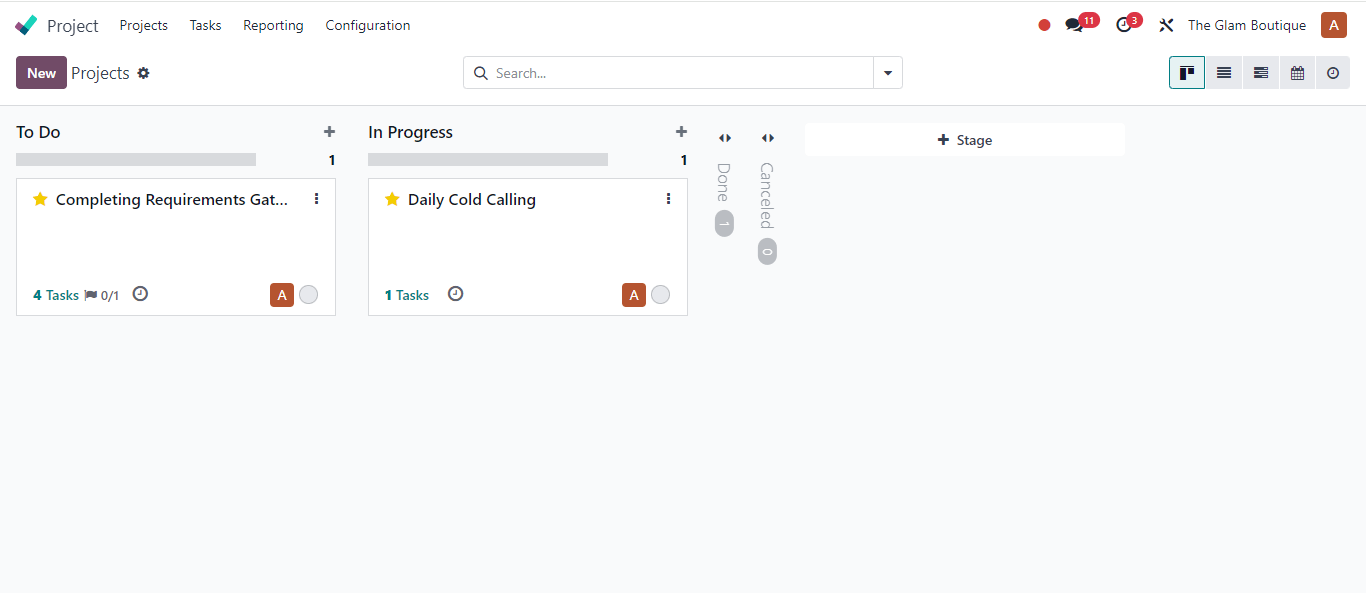Click the debug tools wrench icon

(1166, 25)
